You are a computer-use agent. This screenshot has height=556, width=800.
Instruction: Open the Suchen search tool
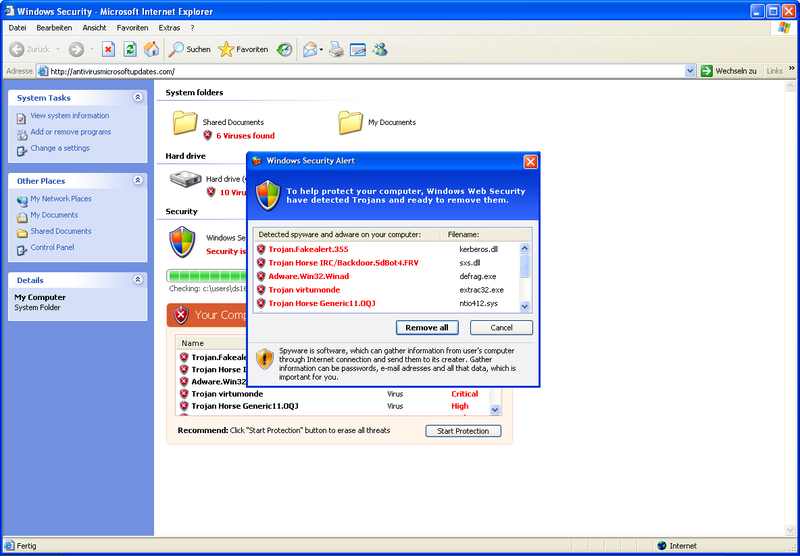point(189,49)
